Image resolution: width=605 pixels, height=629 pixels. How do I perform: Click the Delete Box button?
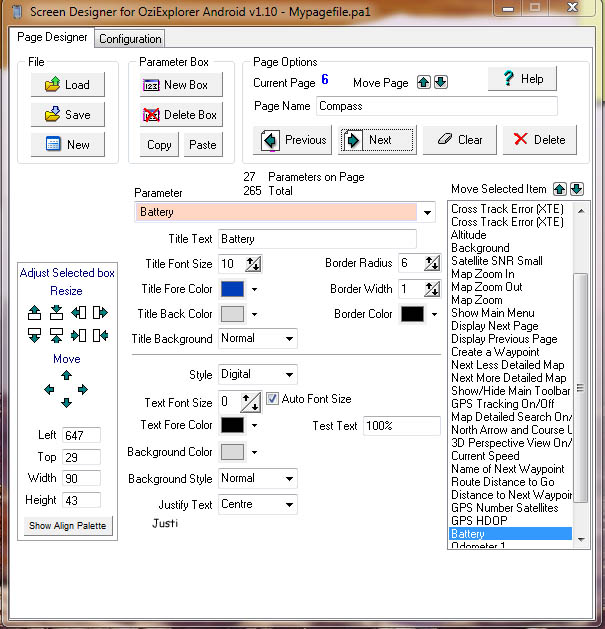click(x=181, y=115)
